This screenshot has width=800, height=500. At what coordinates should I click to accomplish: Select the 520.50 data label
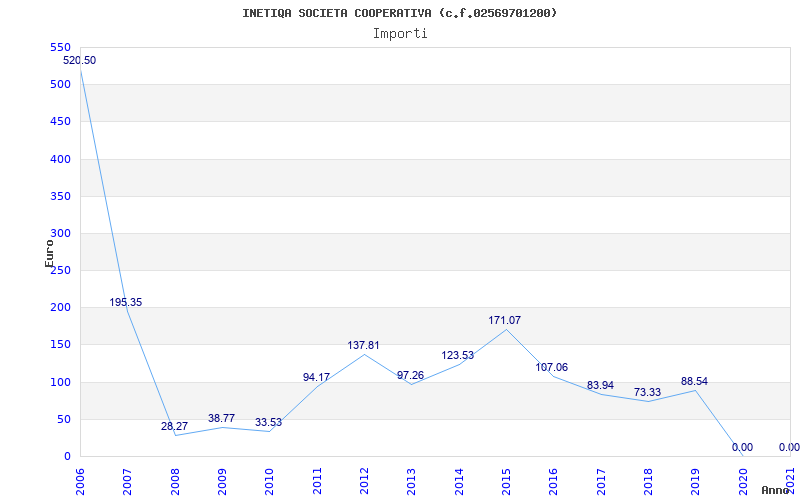(x=79, y=60)
